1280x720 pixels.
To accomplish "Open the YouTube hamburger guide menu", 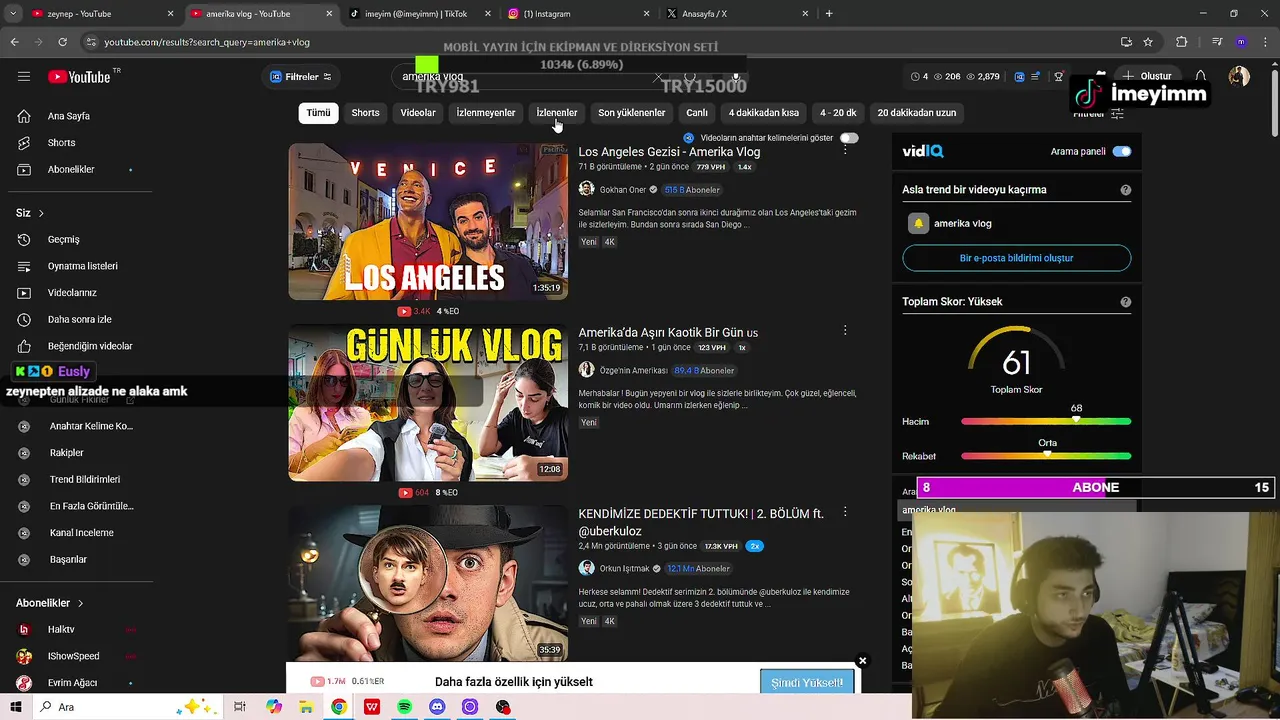I will click(24, 77).
